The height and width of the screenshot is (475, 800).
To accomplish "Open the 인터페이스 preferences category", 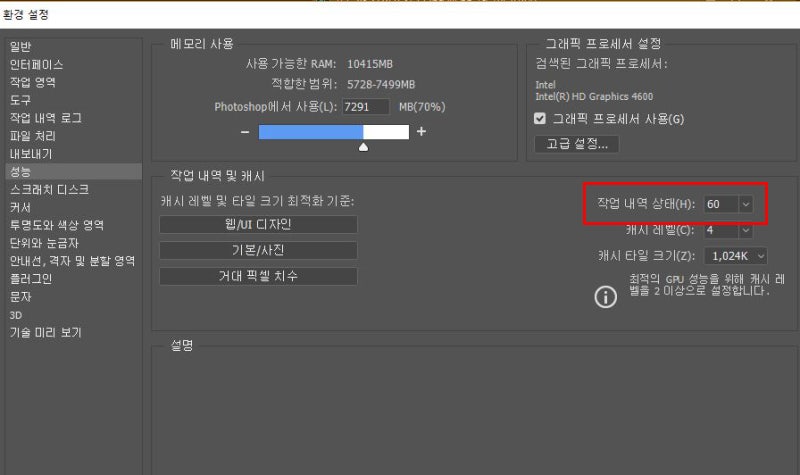I will tap(36, 64).
